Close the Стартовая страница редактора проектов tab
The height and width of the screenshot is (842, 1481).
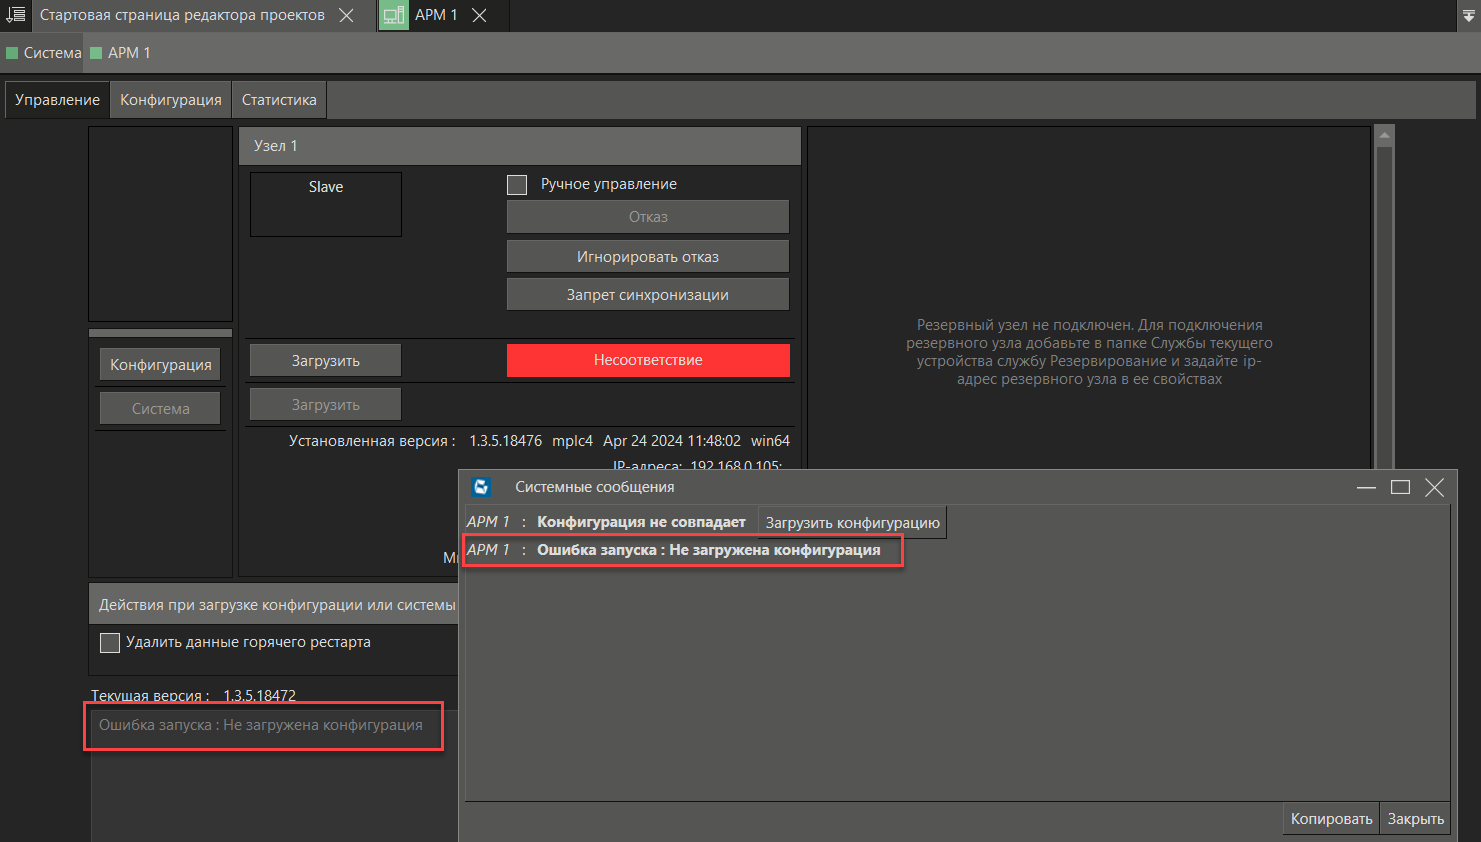[x=346, y=15]
